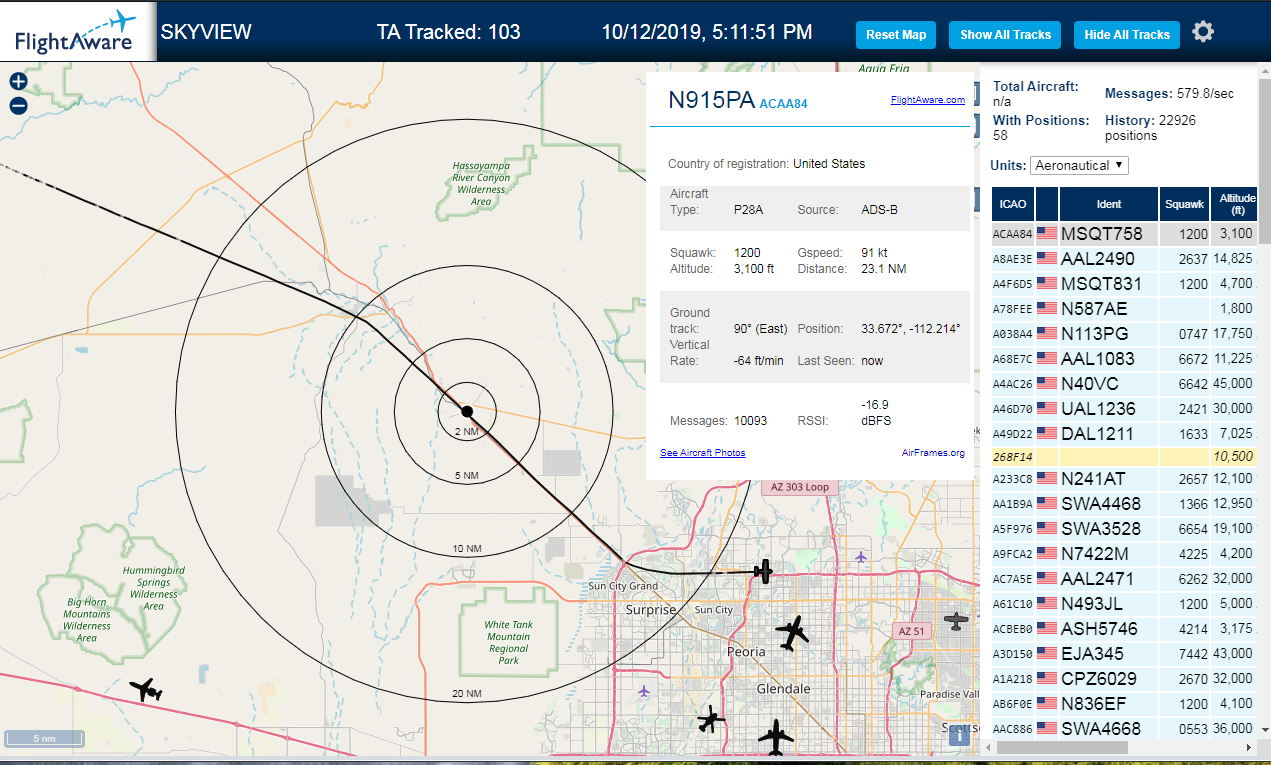Click the N915PA heading in the info panel

[711, 99]
